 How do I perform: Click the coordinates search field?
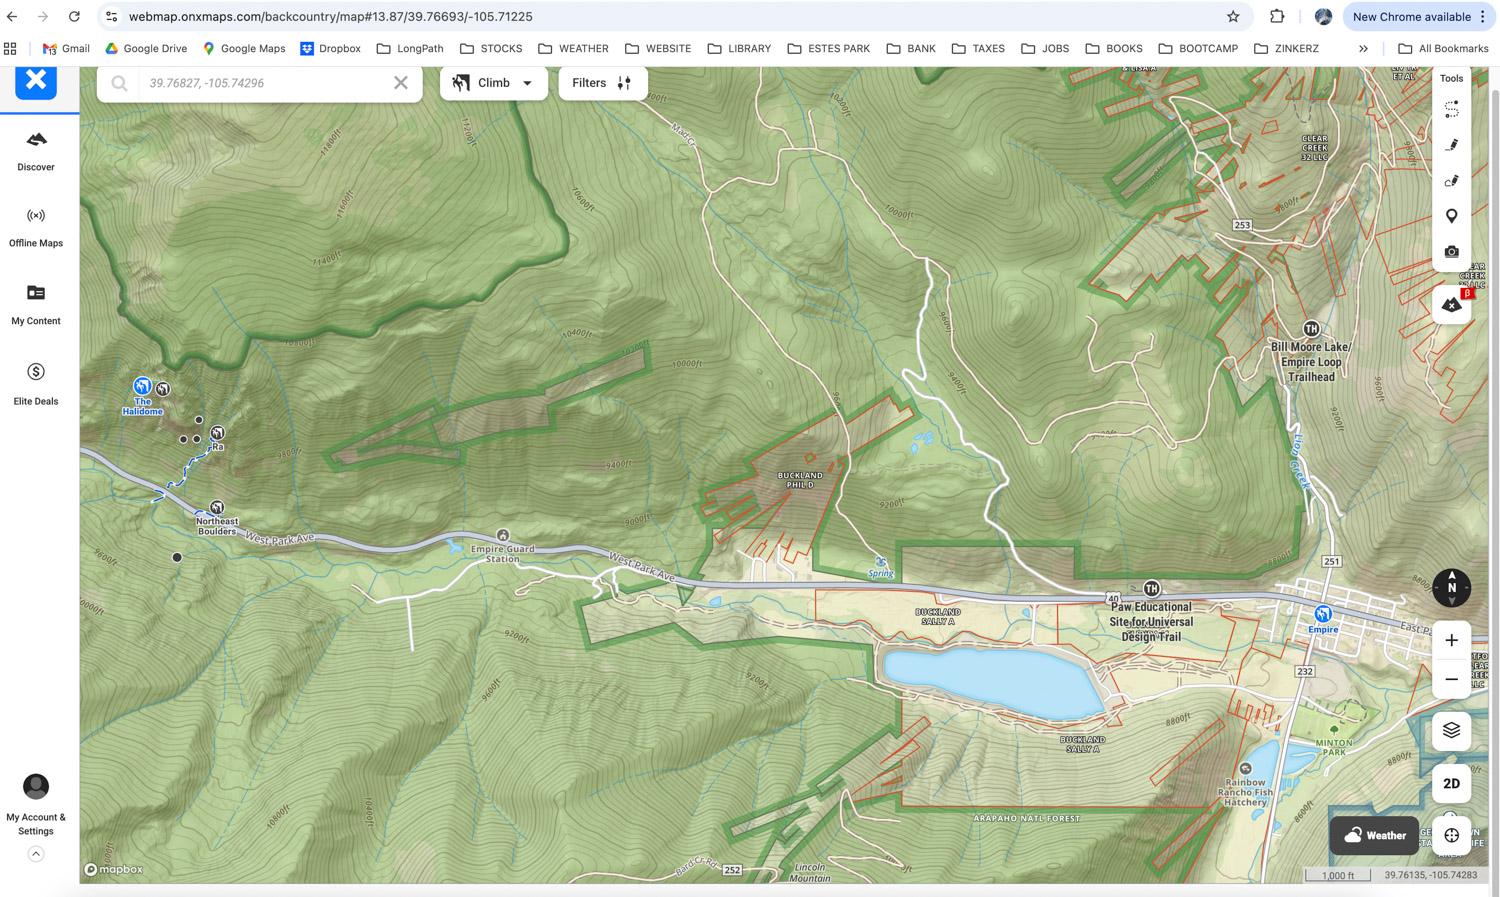pyautogui.click(x=265, y=83)
